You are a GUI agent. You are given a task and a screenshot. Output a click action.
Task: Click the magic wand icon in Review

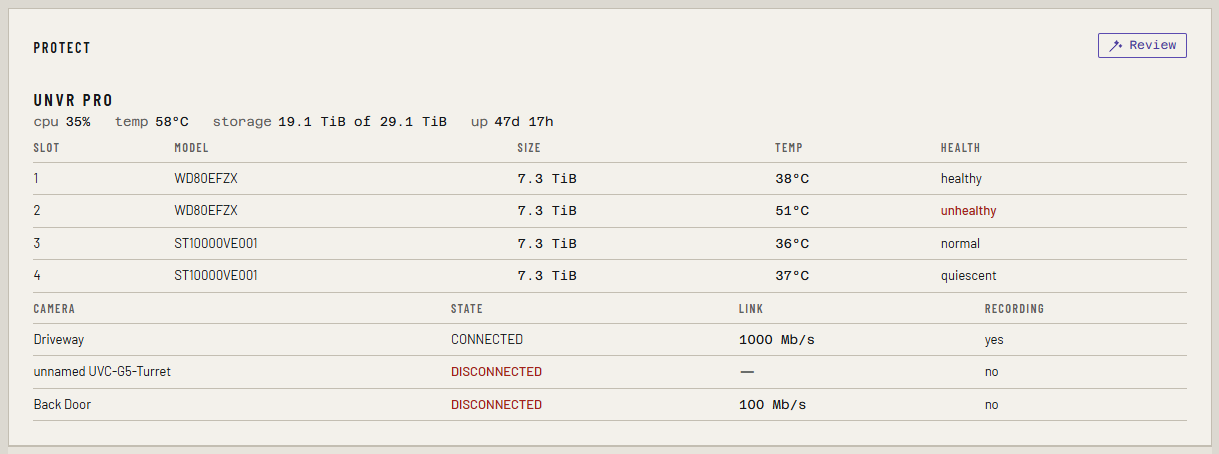coord(1117,45)
